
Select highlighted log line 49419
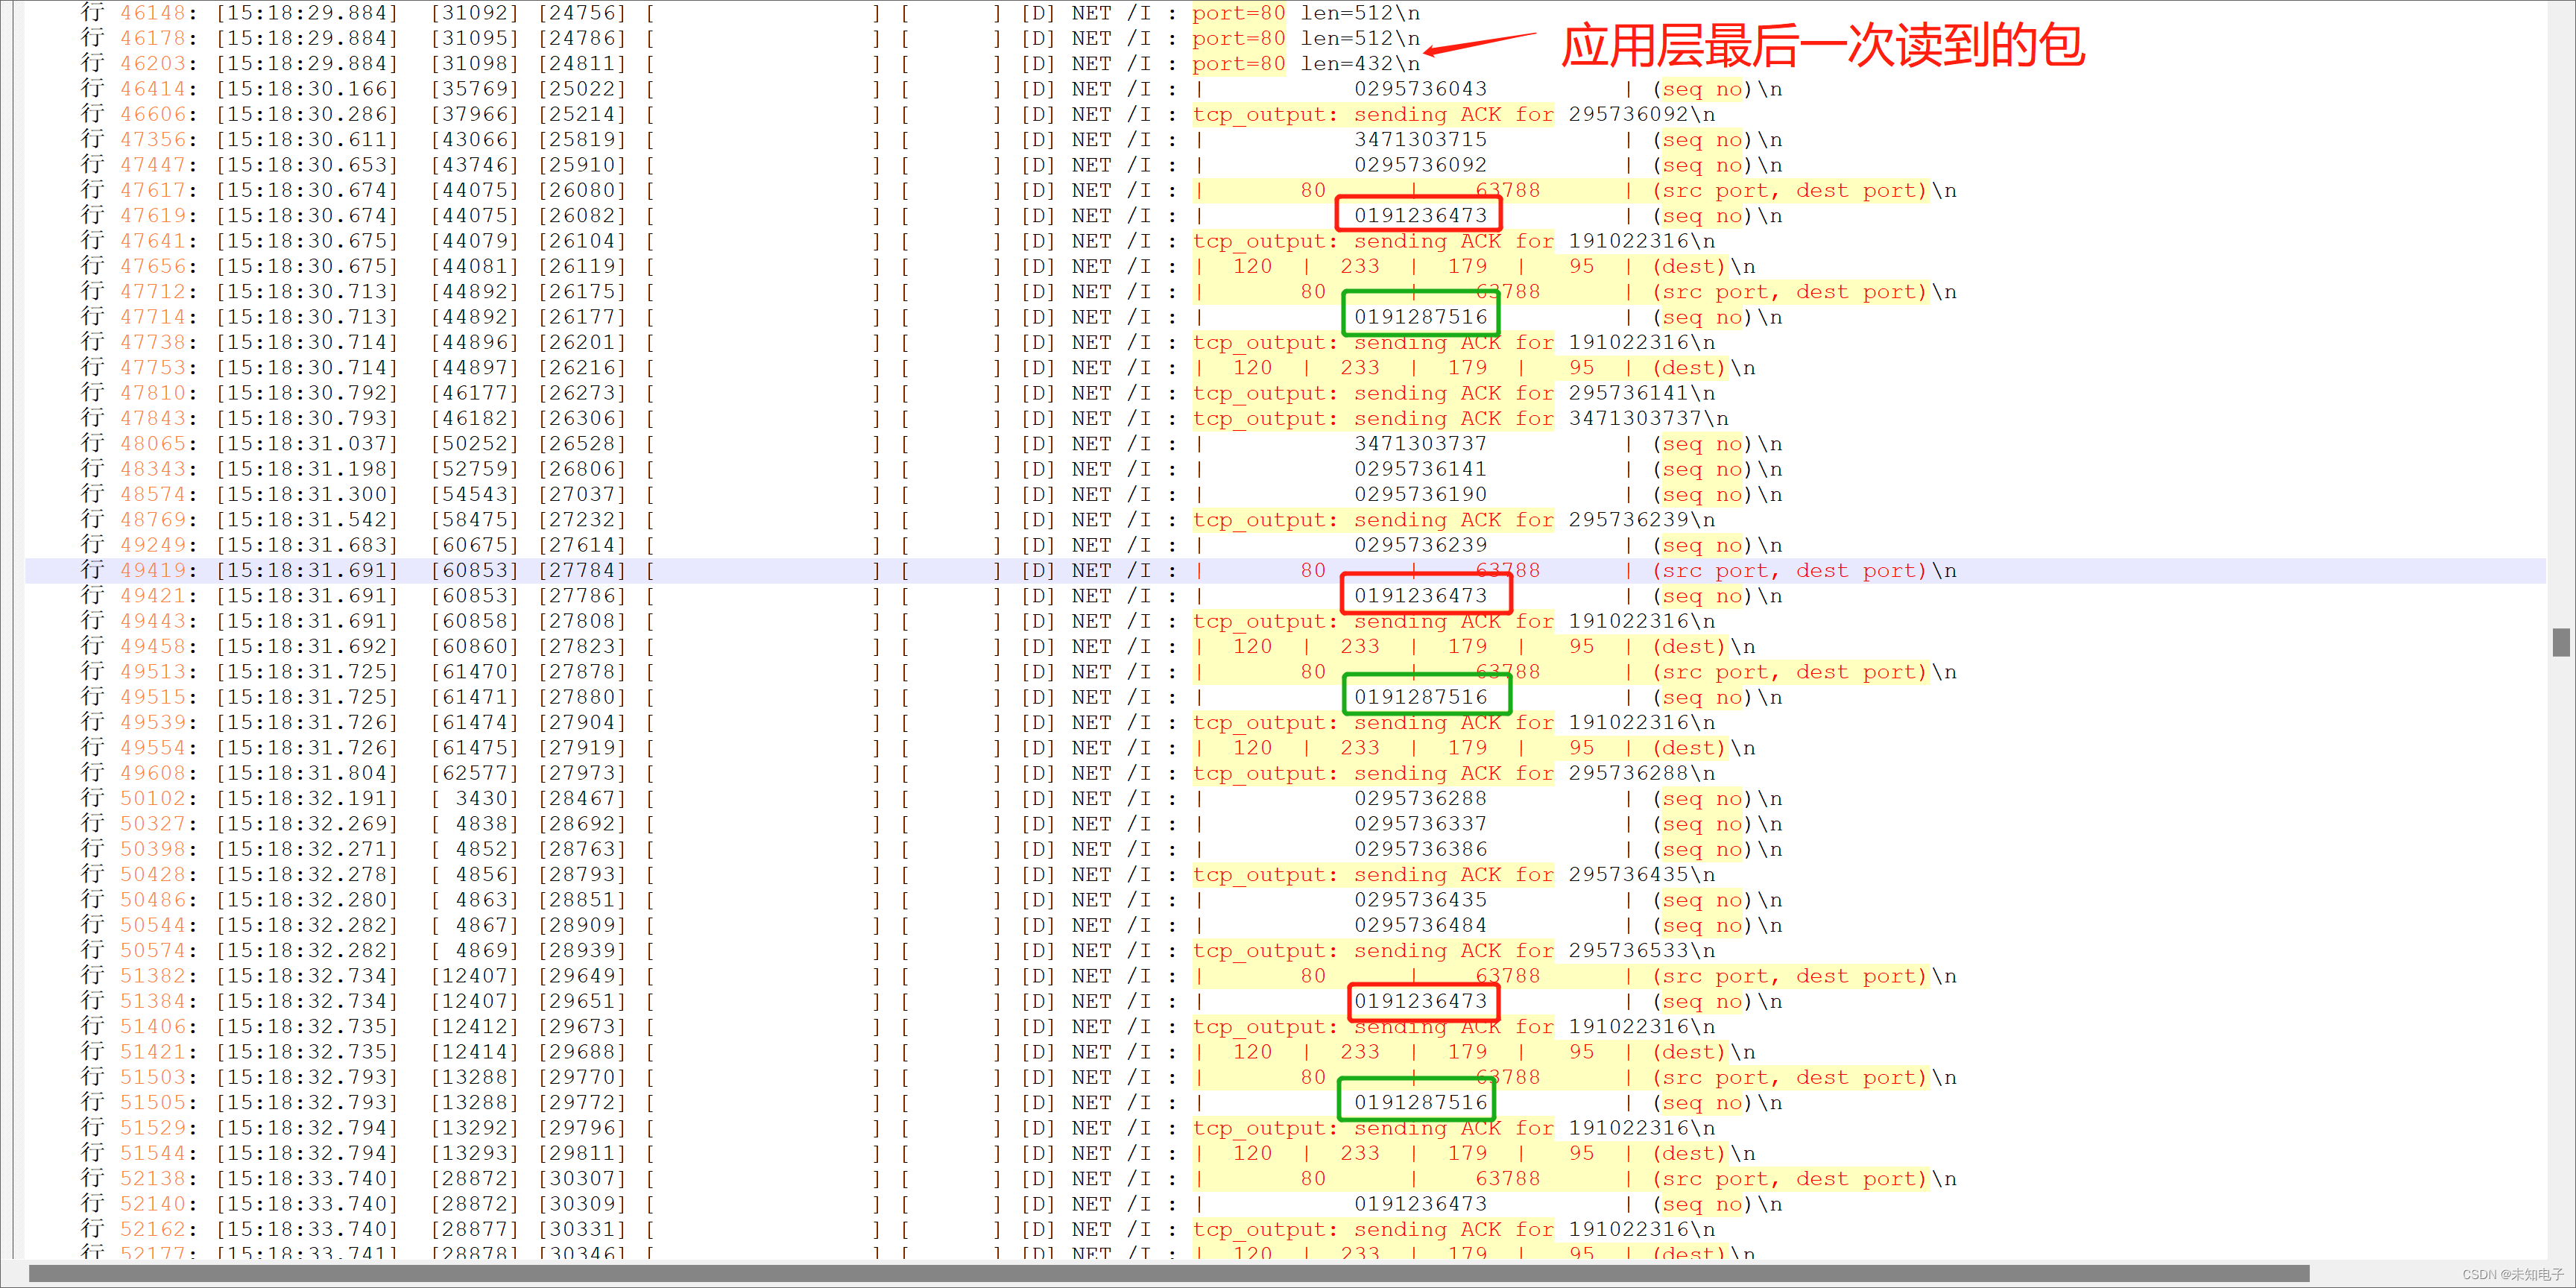tap(153, 571)
